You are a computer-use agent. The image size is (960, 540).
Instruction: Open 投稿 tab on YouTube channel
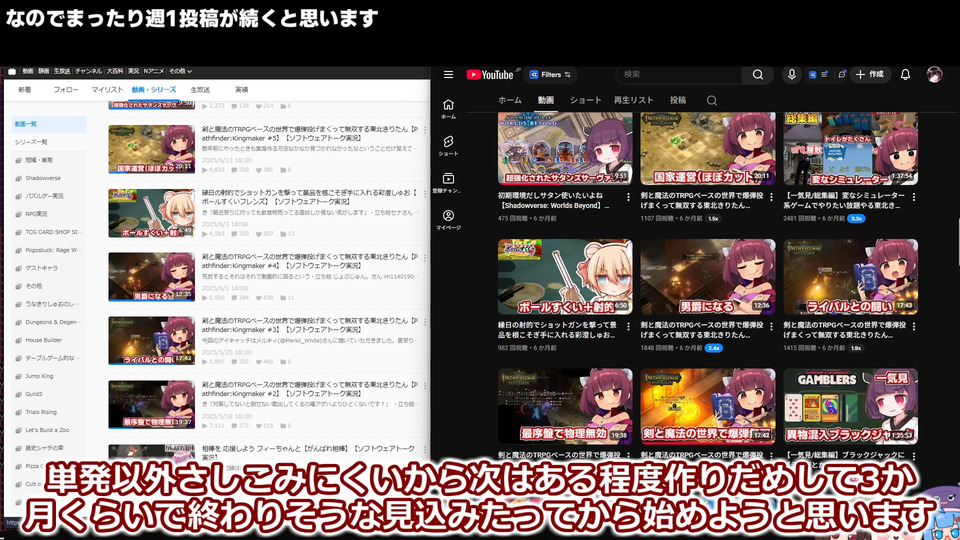click(678, 100)
